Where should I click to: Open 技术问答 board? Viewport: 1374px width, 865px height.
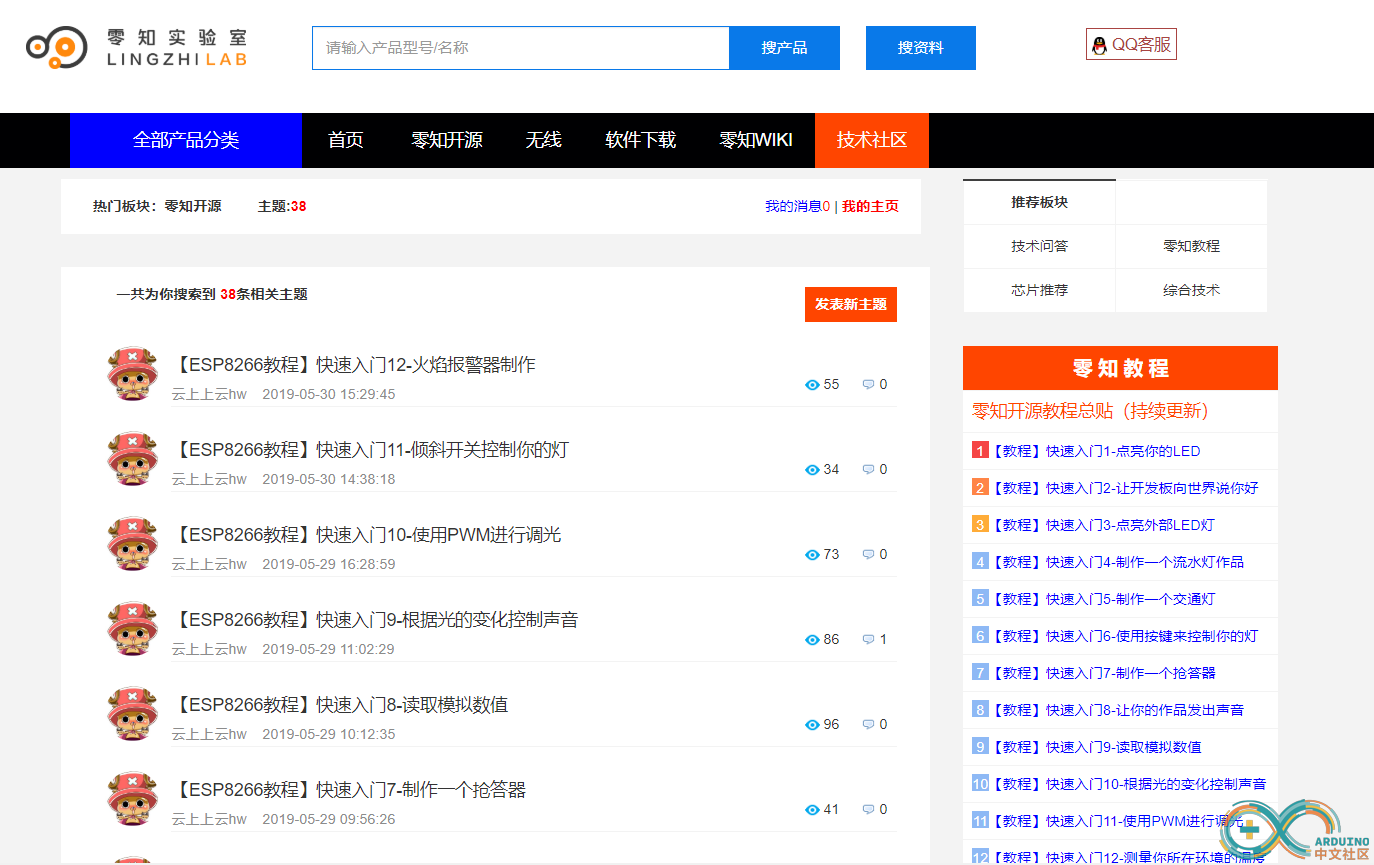click(x=1039, y=246)
